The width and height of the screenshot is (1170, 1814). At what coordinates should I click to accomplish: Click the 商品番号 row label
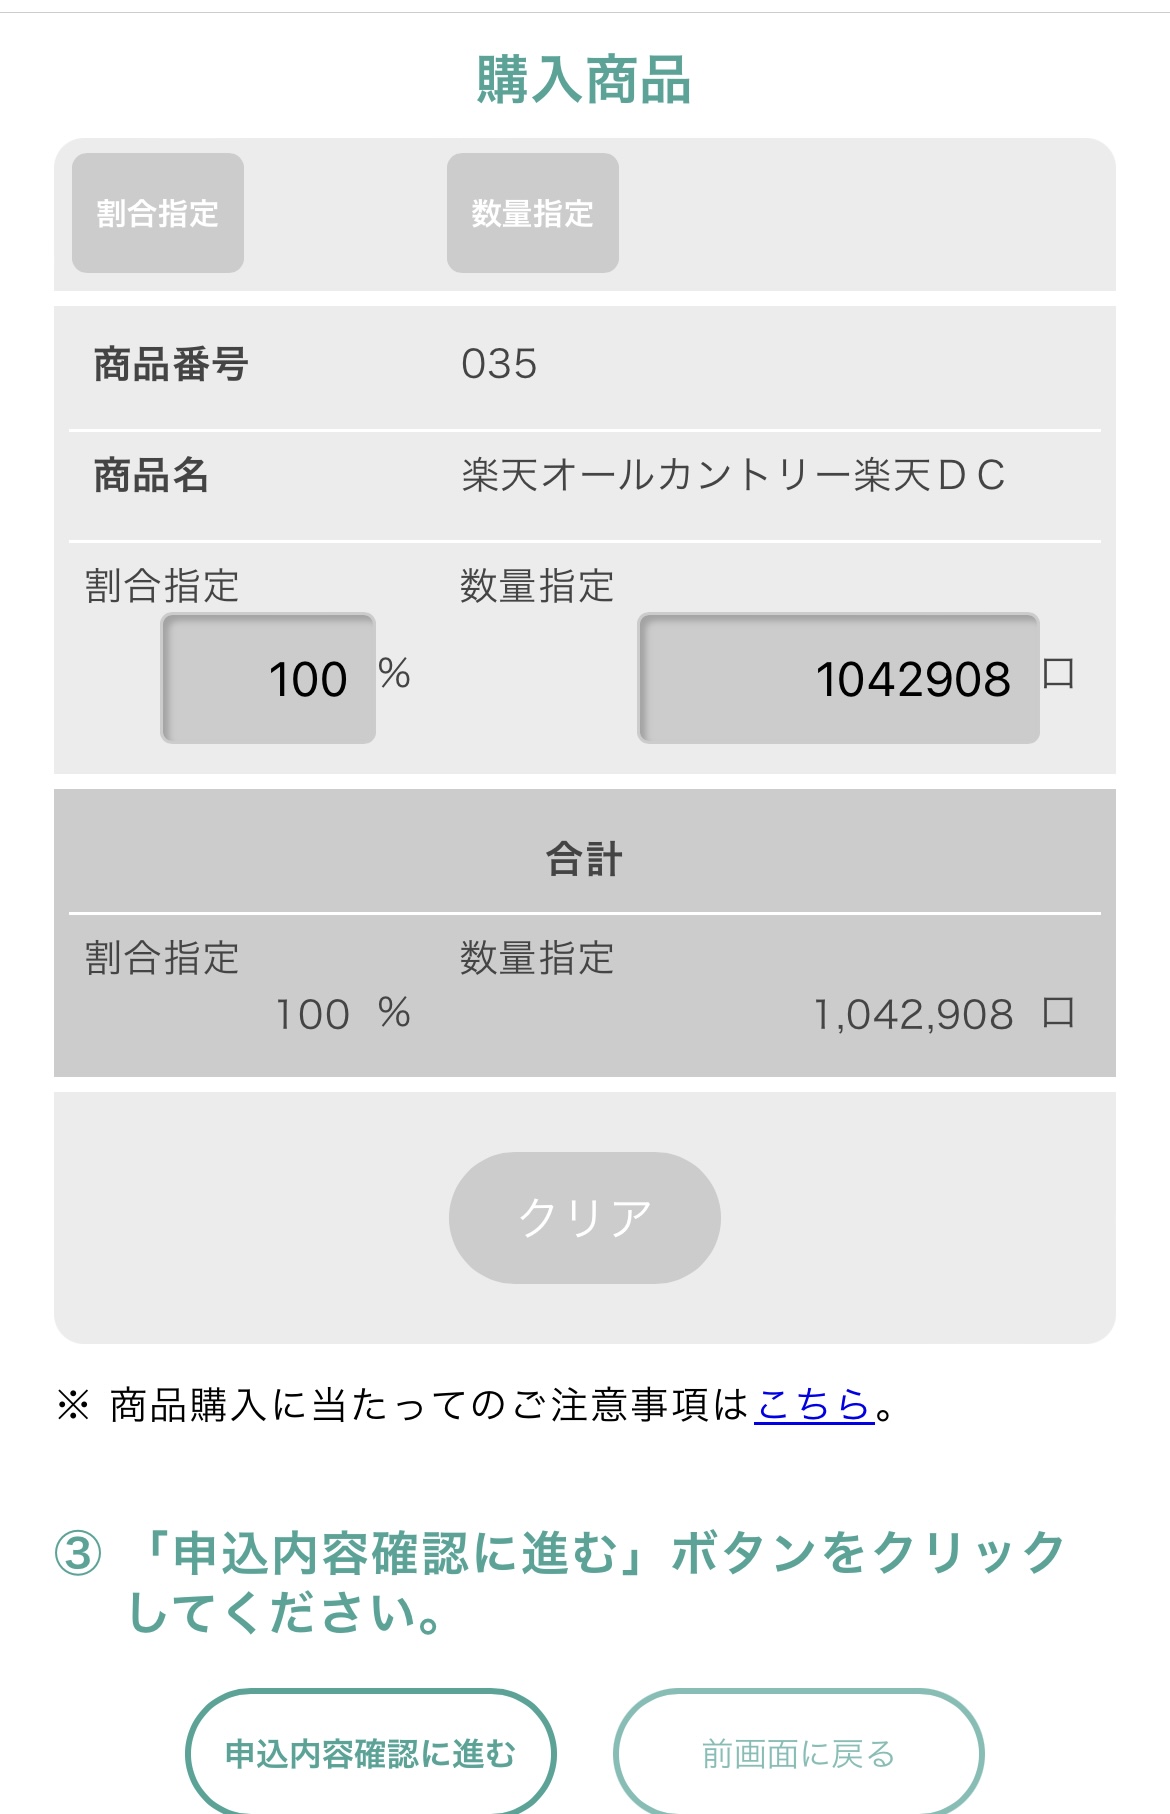tap(171, 364)
